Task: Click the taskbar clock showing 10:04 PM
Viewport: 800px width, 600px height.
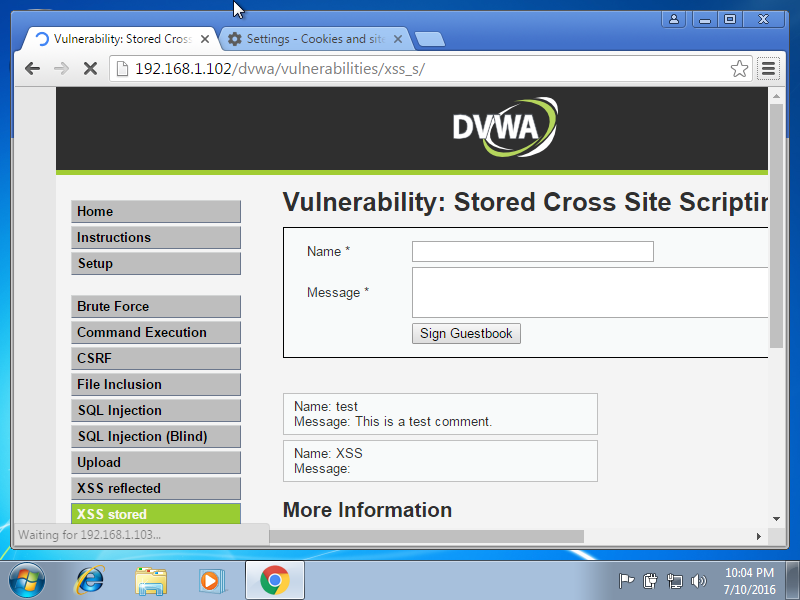Action: coord(749,581)
